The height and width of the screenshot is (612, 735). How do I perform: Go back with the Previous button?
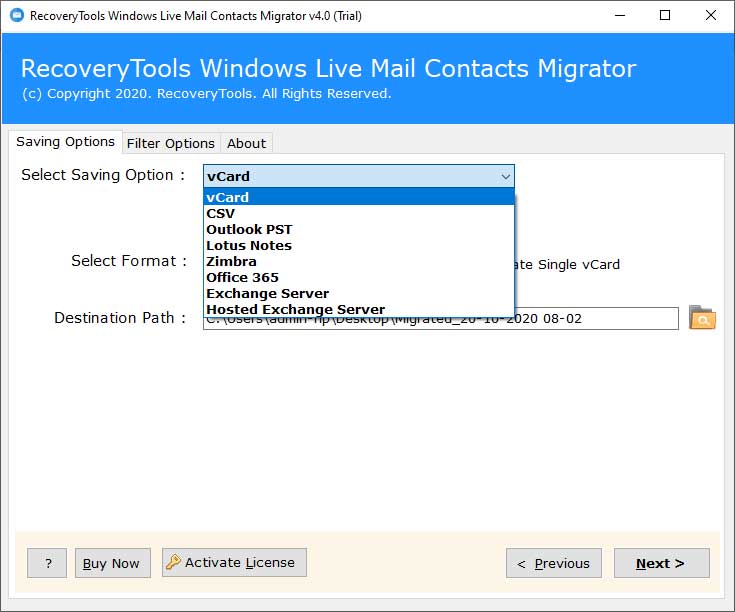click(x=554, y=563)
